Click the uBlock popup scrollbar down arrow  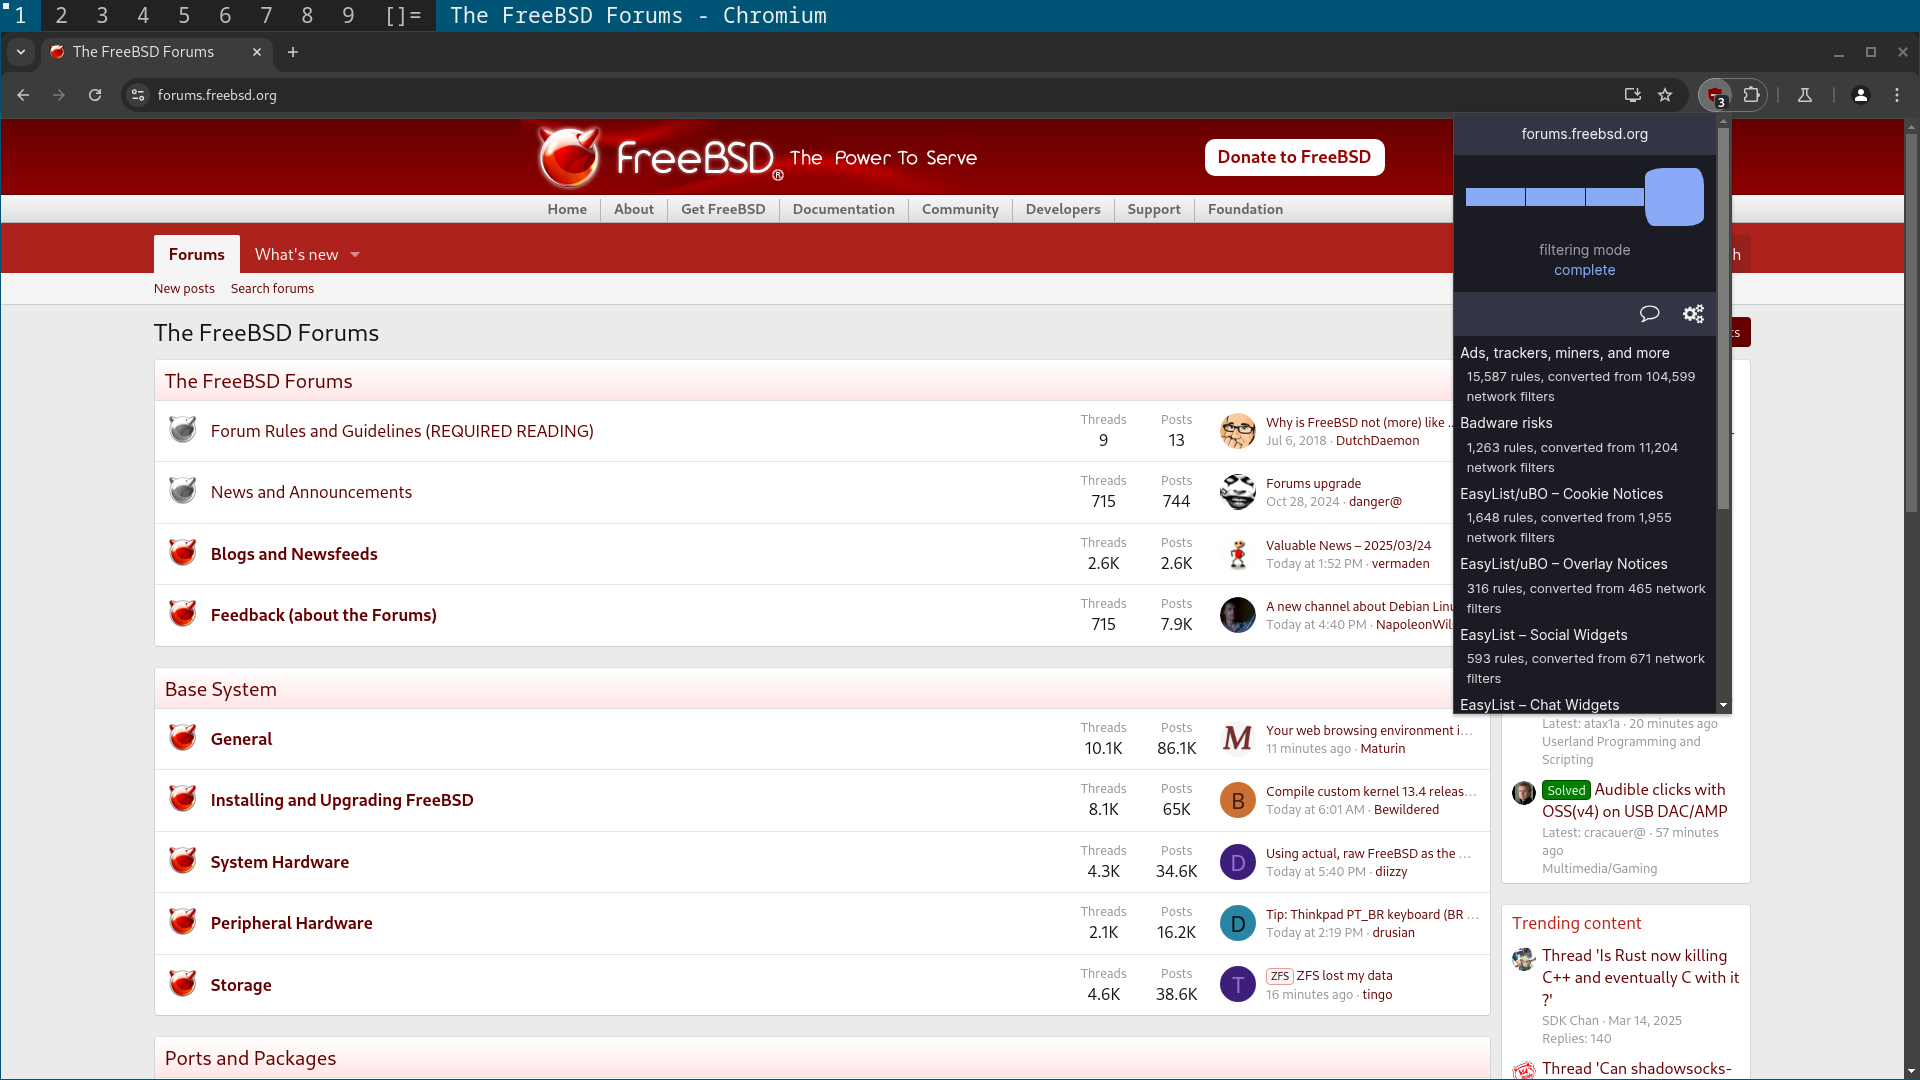[1723, 705]
